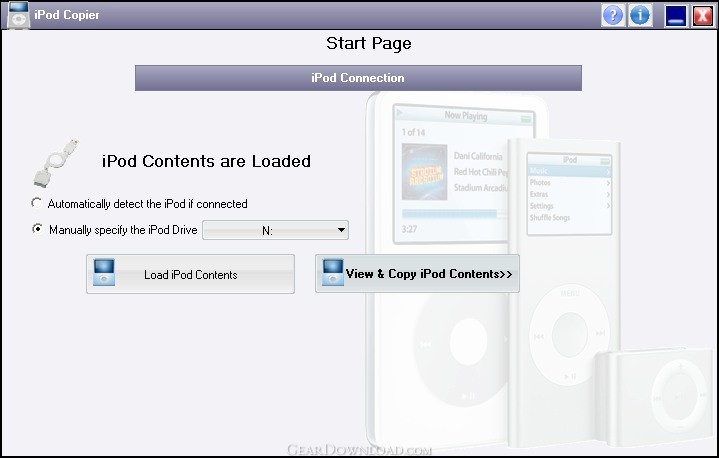Click the 'iPod Contents are Loaded' status text
This screenshot has height=458, width=719.
(206, 161)
